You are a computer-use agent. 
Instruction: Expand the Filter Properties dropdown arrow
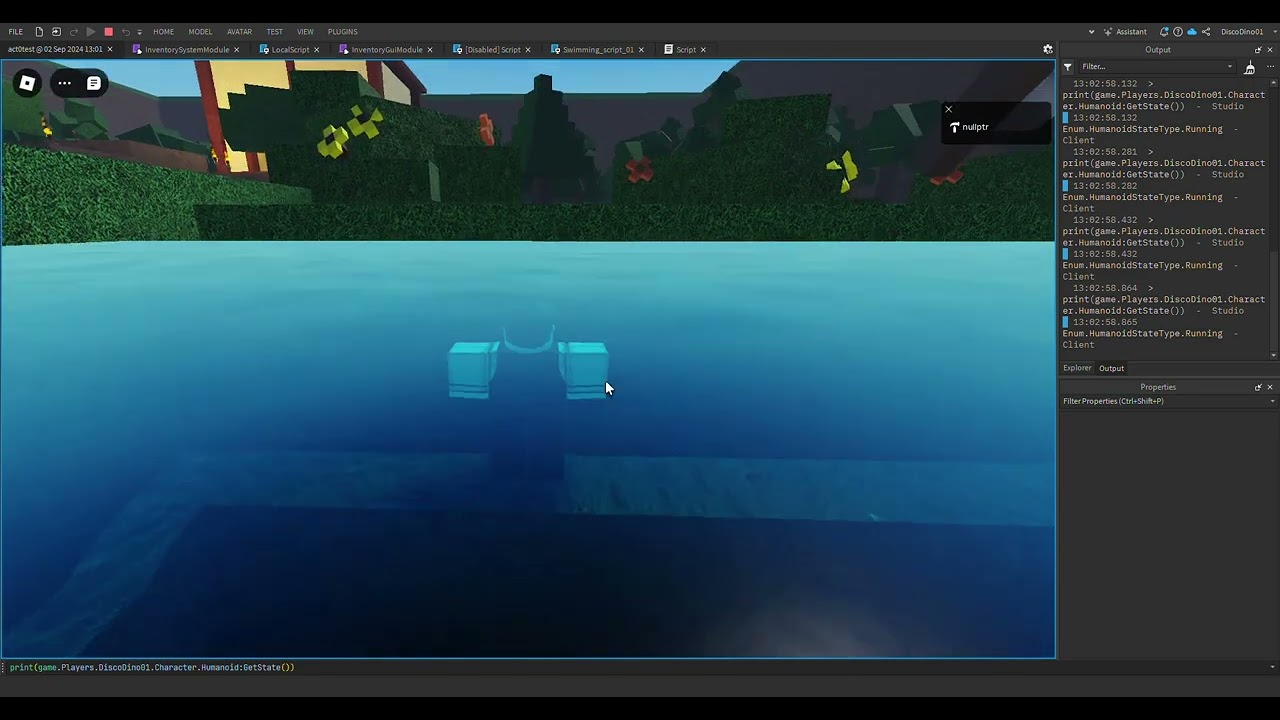tap(1272, 401)
